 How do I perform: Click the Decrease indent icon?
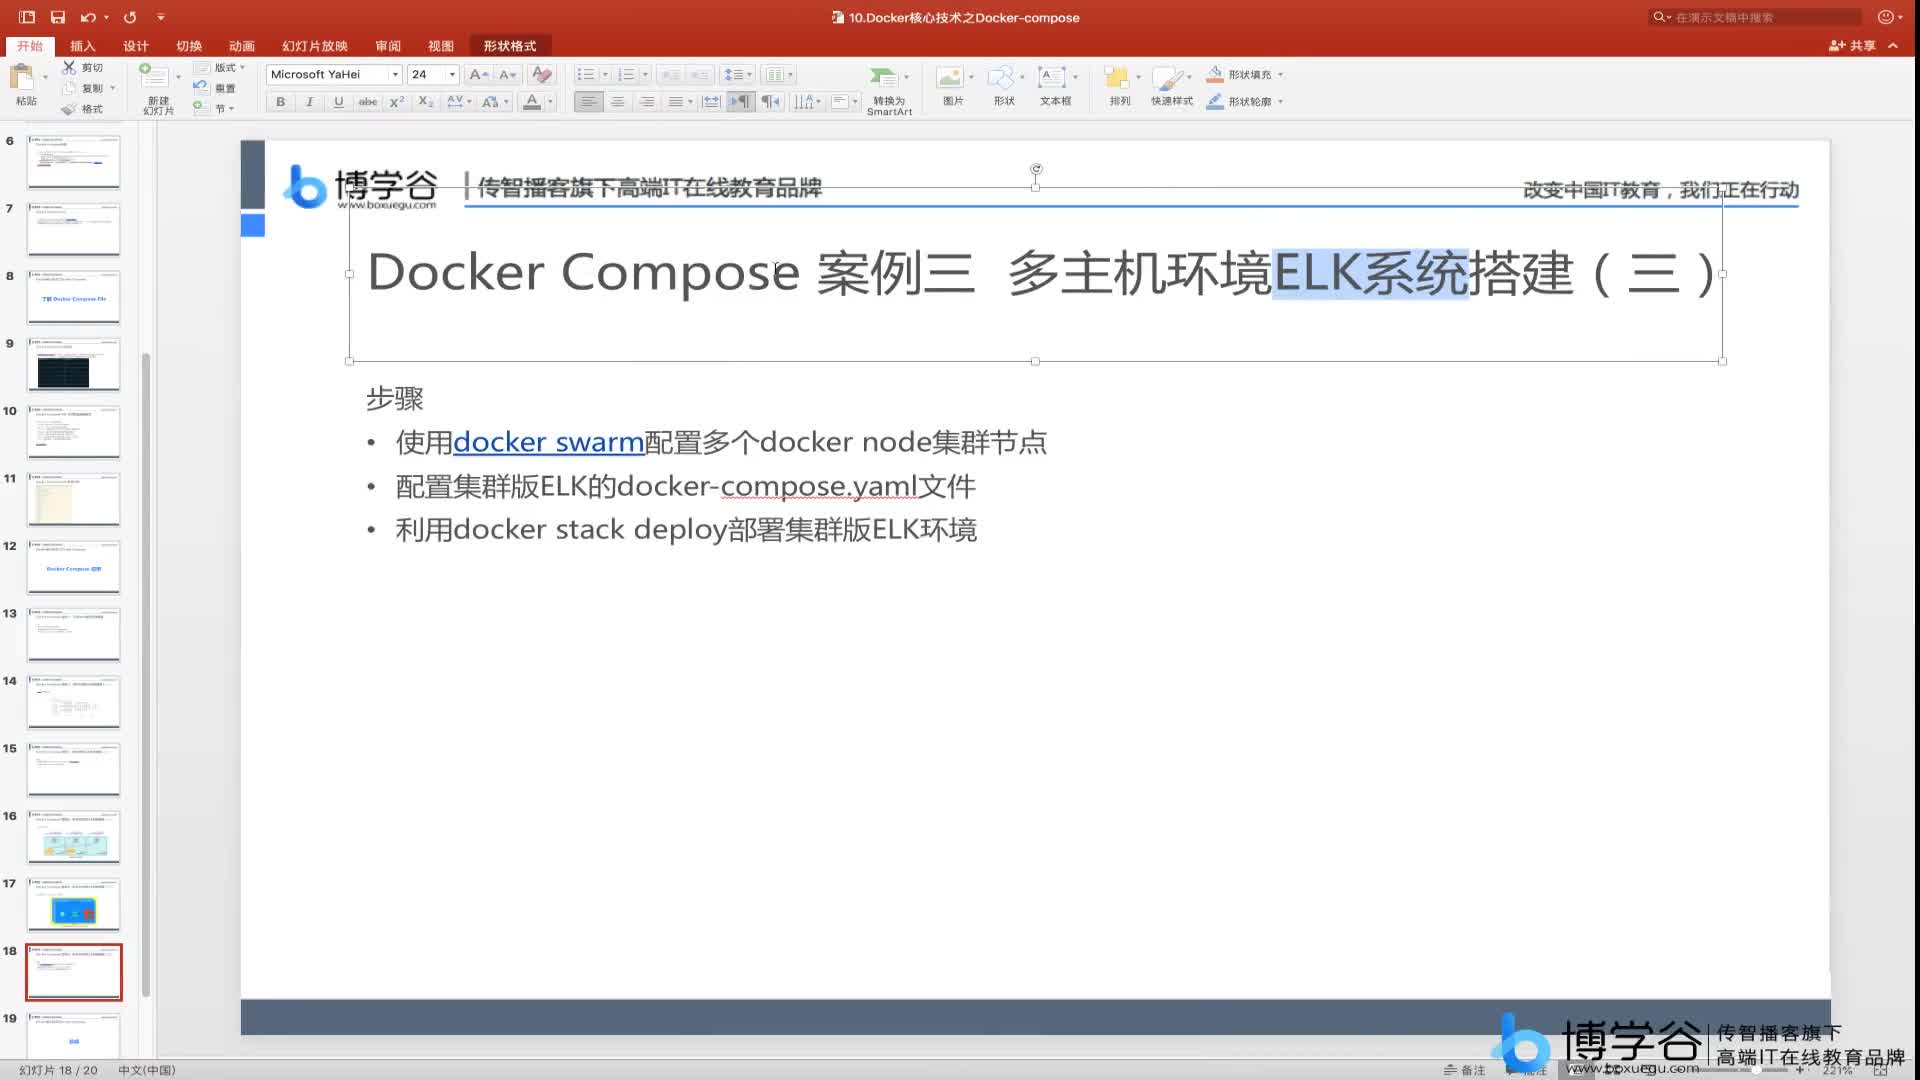coord(670,74)
